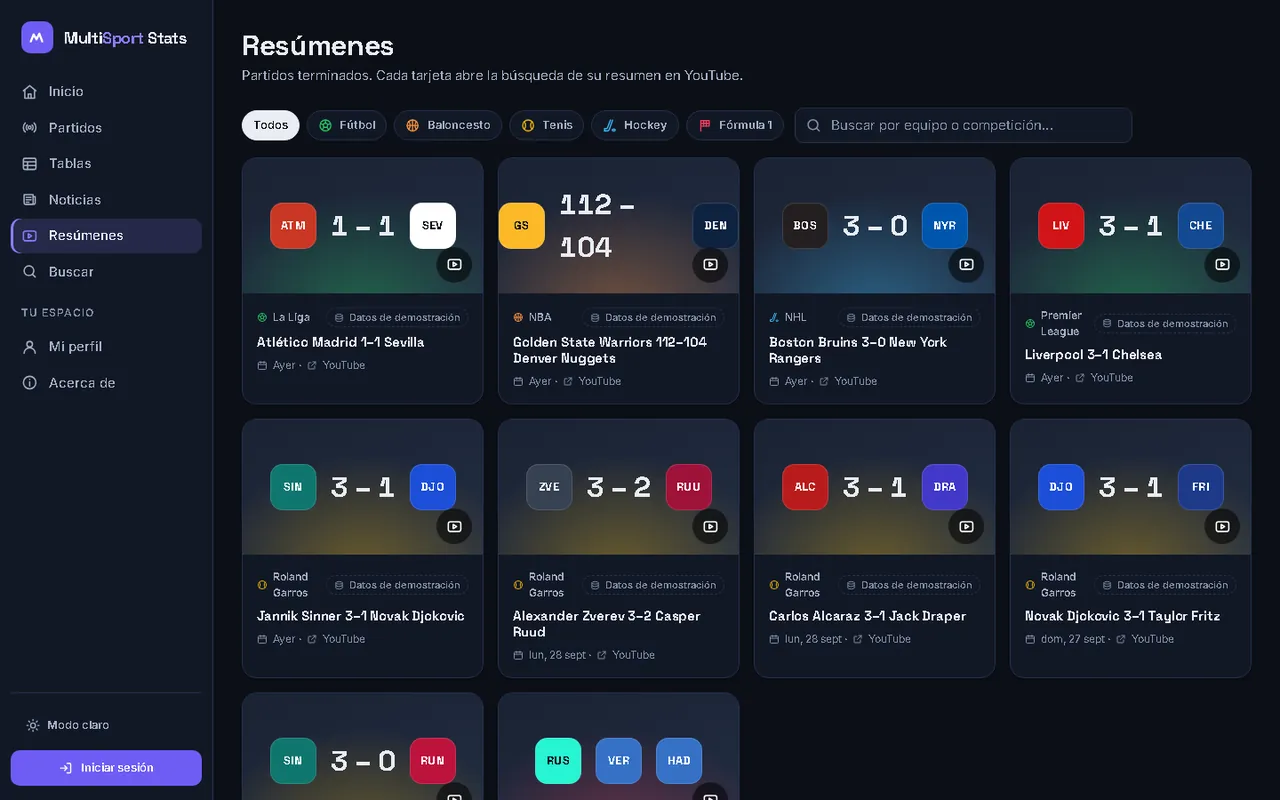
Task: Click the Iniciar sesión button
Action: (106, 768)
